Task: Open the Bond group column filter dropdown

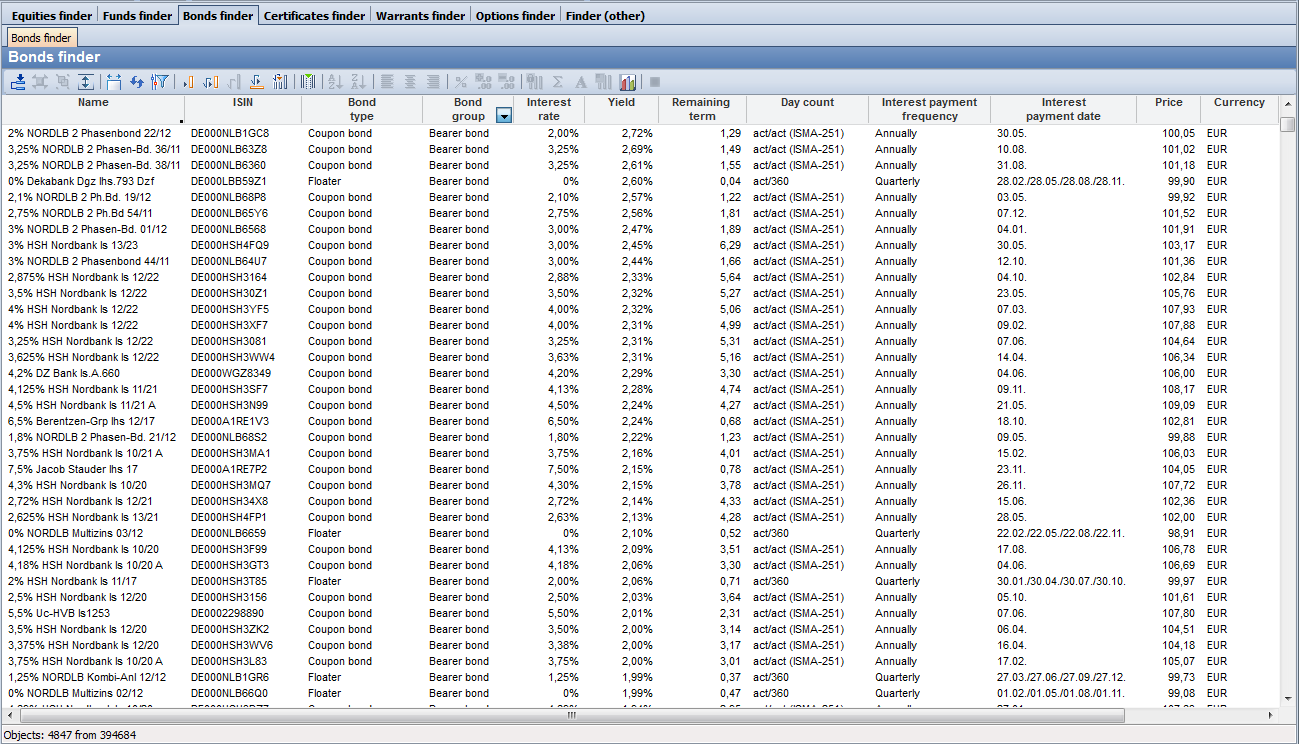Action: (504, 116)
